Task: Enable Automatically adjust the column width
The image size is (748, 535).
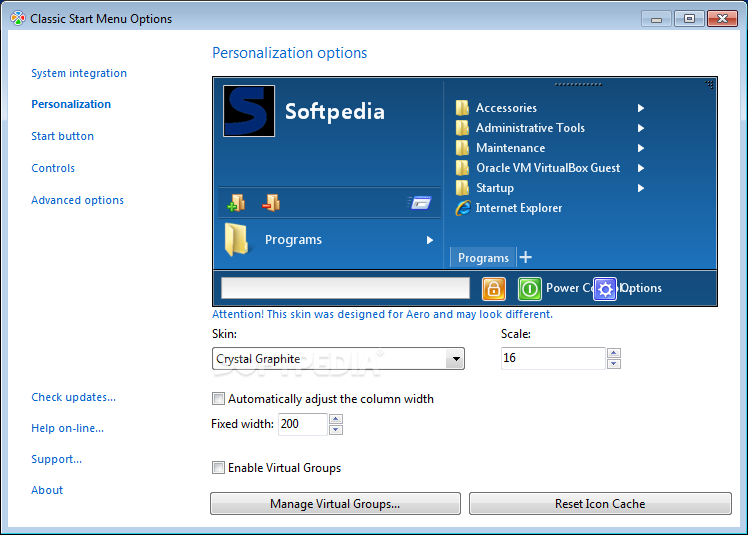Action: click(218, 399)
